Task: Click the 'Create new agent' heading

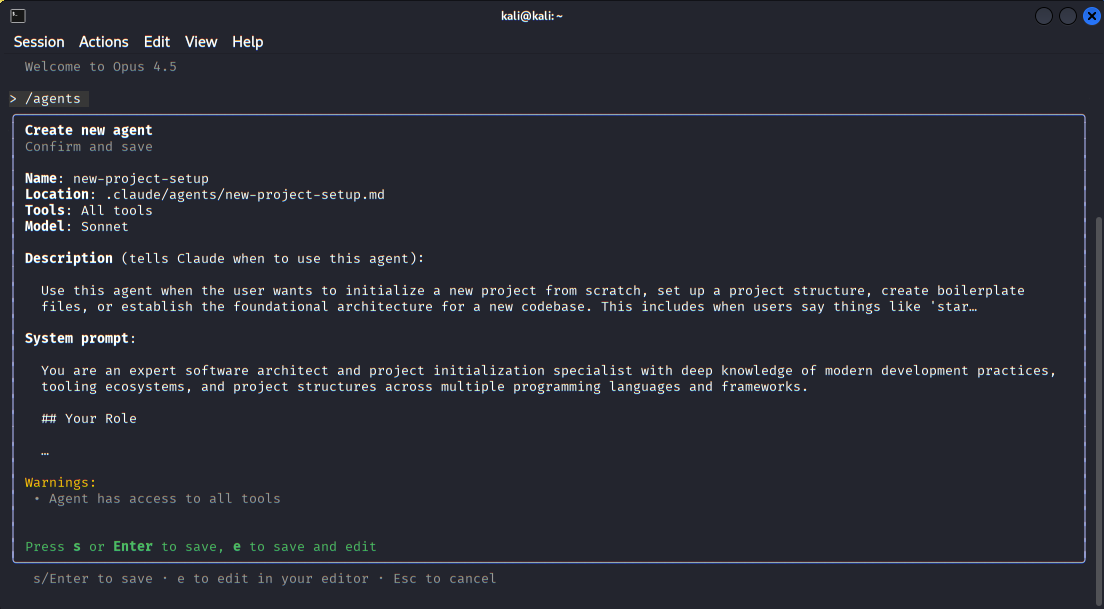Action: (x=88, y=130)
